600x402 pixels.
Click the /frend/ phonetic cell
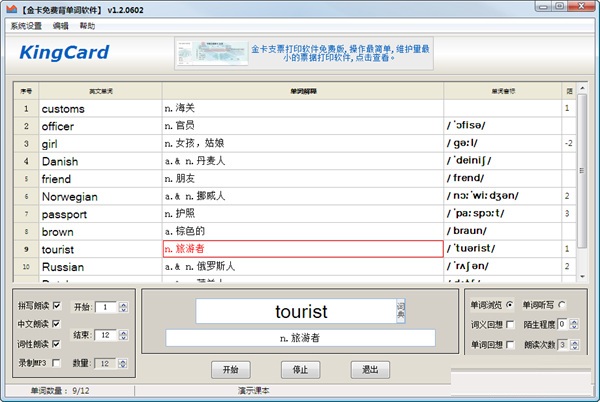pos(503,179)
